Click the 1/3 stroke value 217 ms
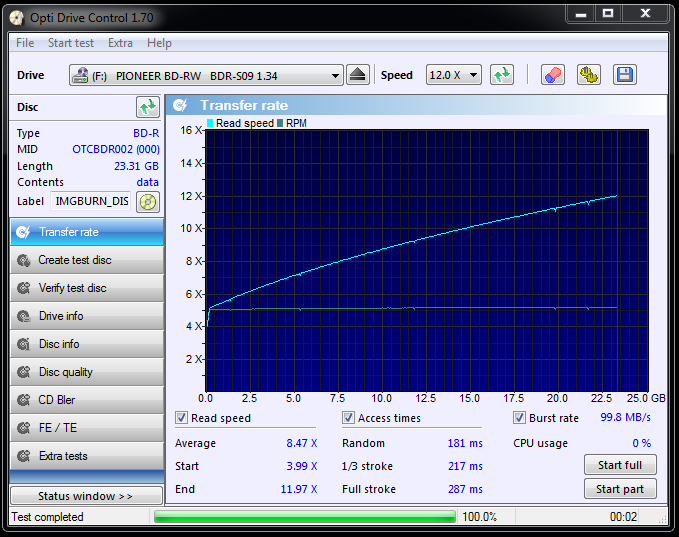Image resolution: width=679 pixels, height=537 pixels. click(466, 466)
